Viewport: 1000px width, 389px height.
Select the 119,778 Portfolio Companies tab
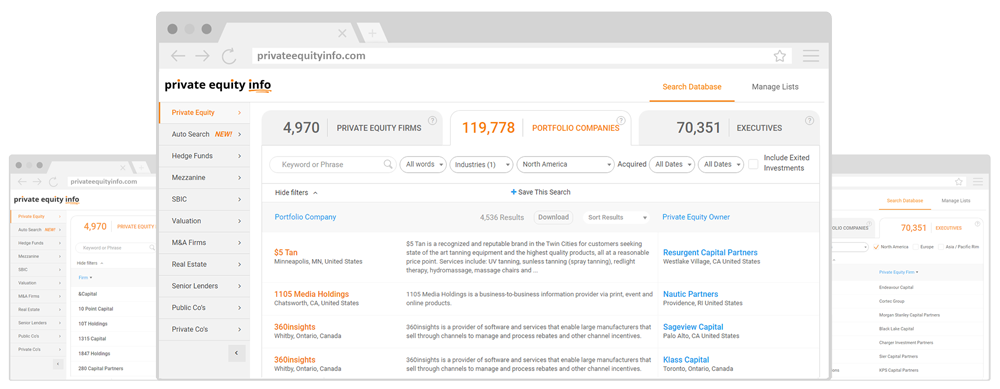click(x=540, y=128)
